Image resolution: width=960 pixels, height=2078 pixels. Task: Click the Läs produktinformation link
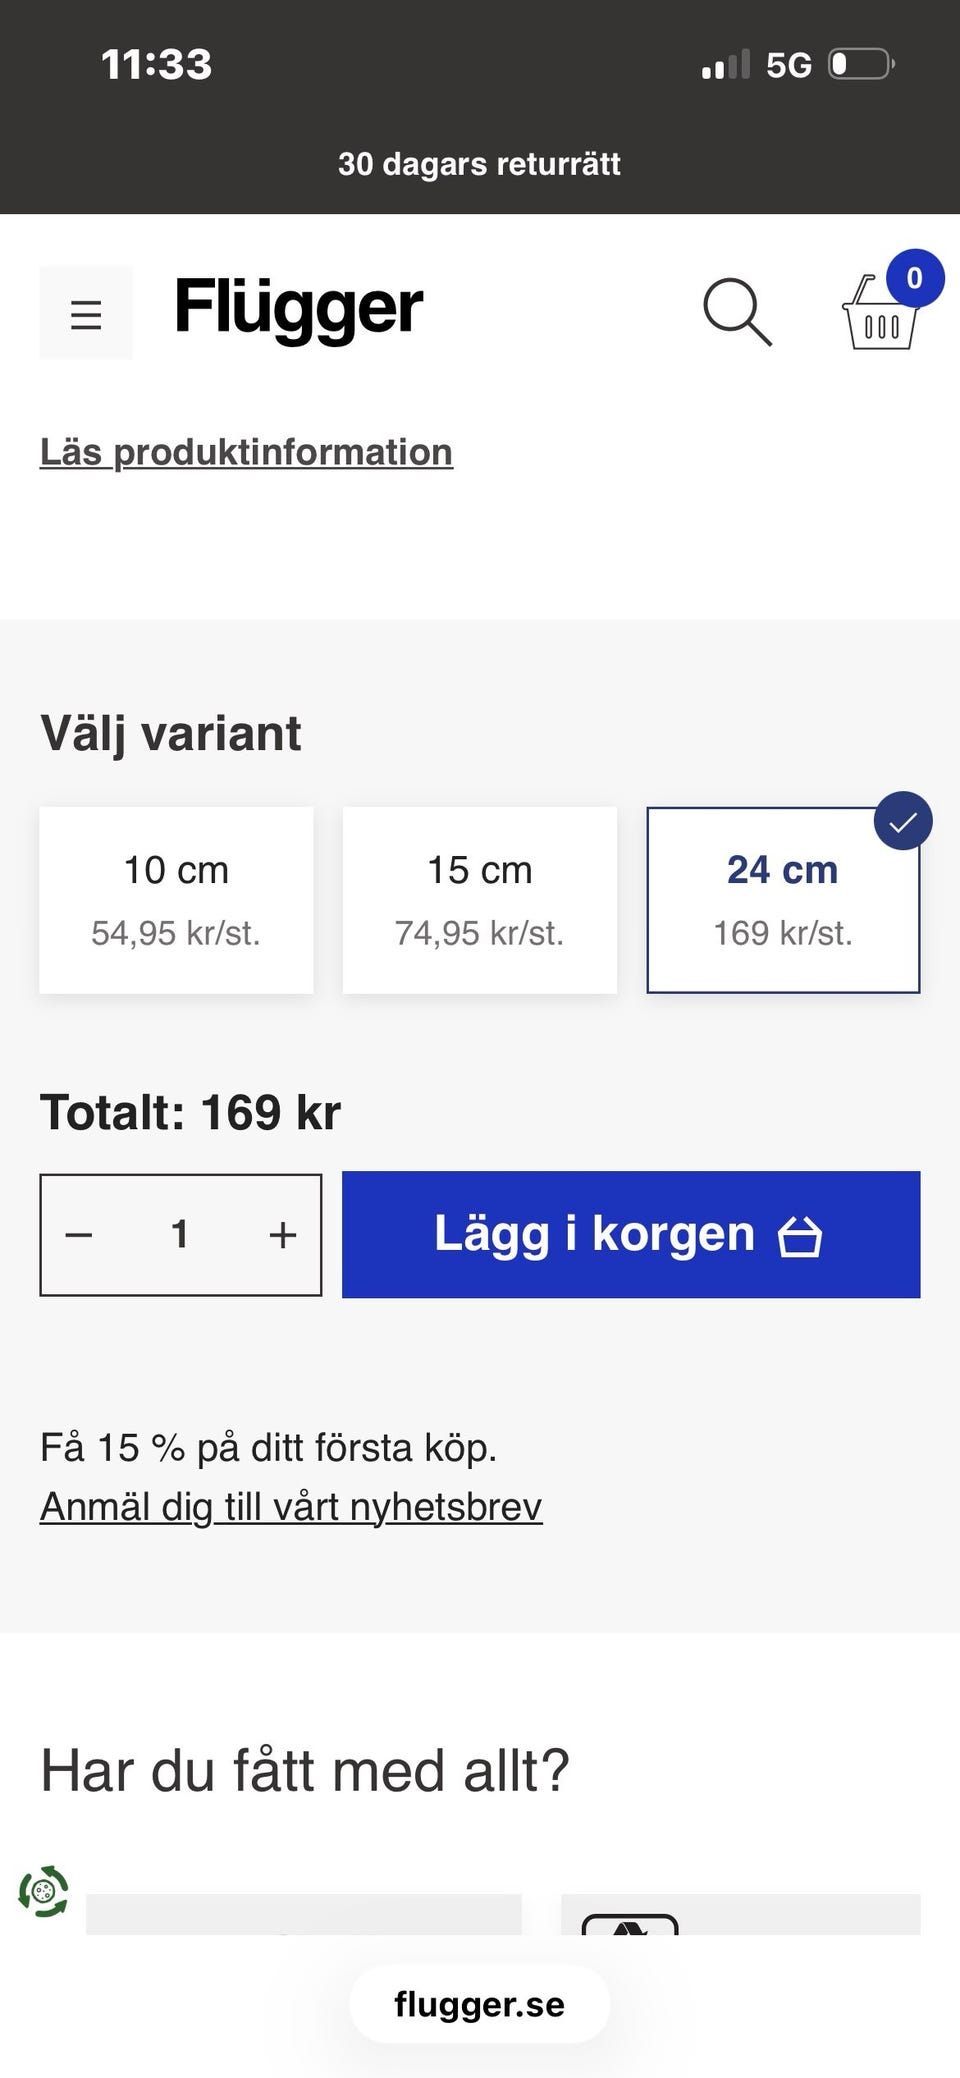[x=246, y=452]
